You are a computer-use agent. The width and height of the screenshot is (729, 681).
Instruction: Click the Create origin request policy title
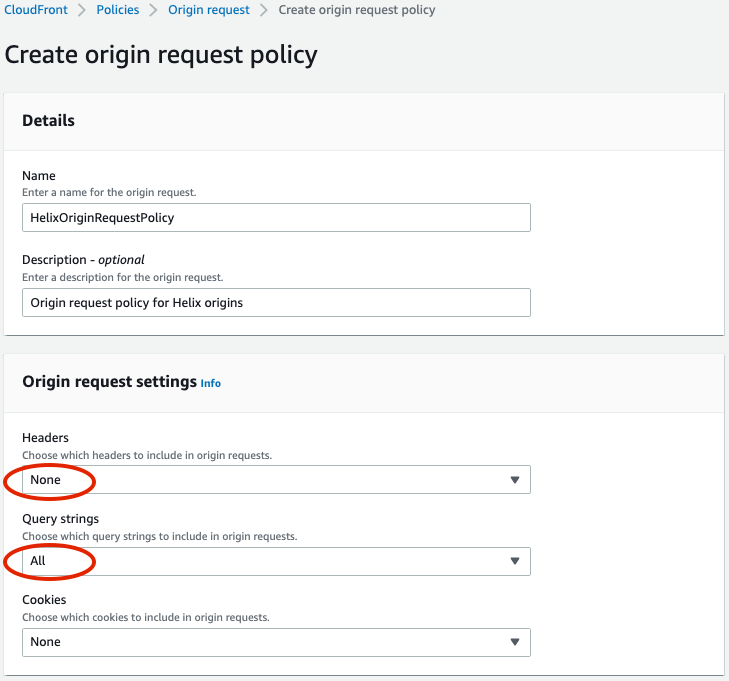pos(161,55)
